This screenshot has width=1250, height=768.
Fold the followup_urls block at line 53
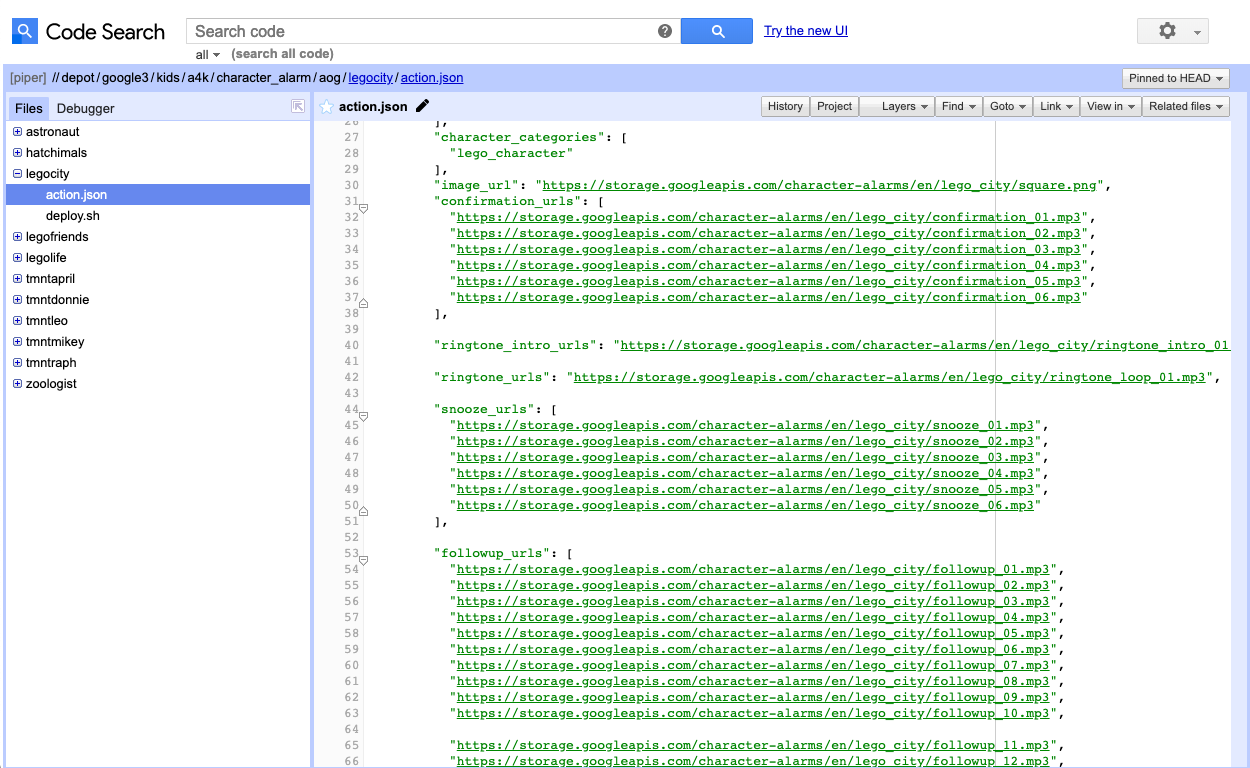point(364,560)
